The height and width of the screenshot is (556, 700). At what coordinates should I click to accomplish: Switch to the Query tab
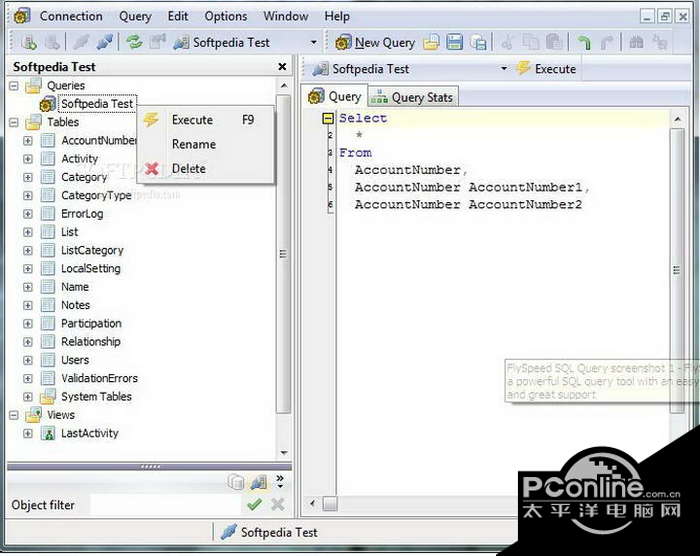pos(335,96)
